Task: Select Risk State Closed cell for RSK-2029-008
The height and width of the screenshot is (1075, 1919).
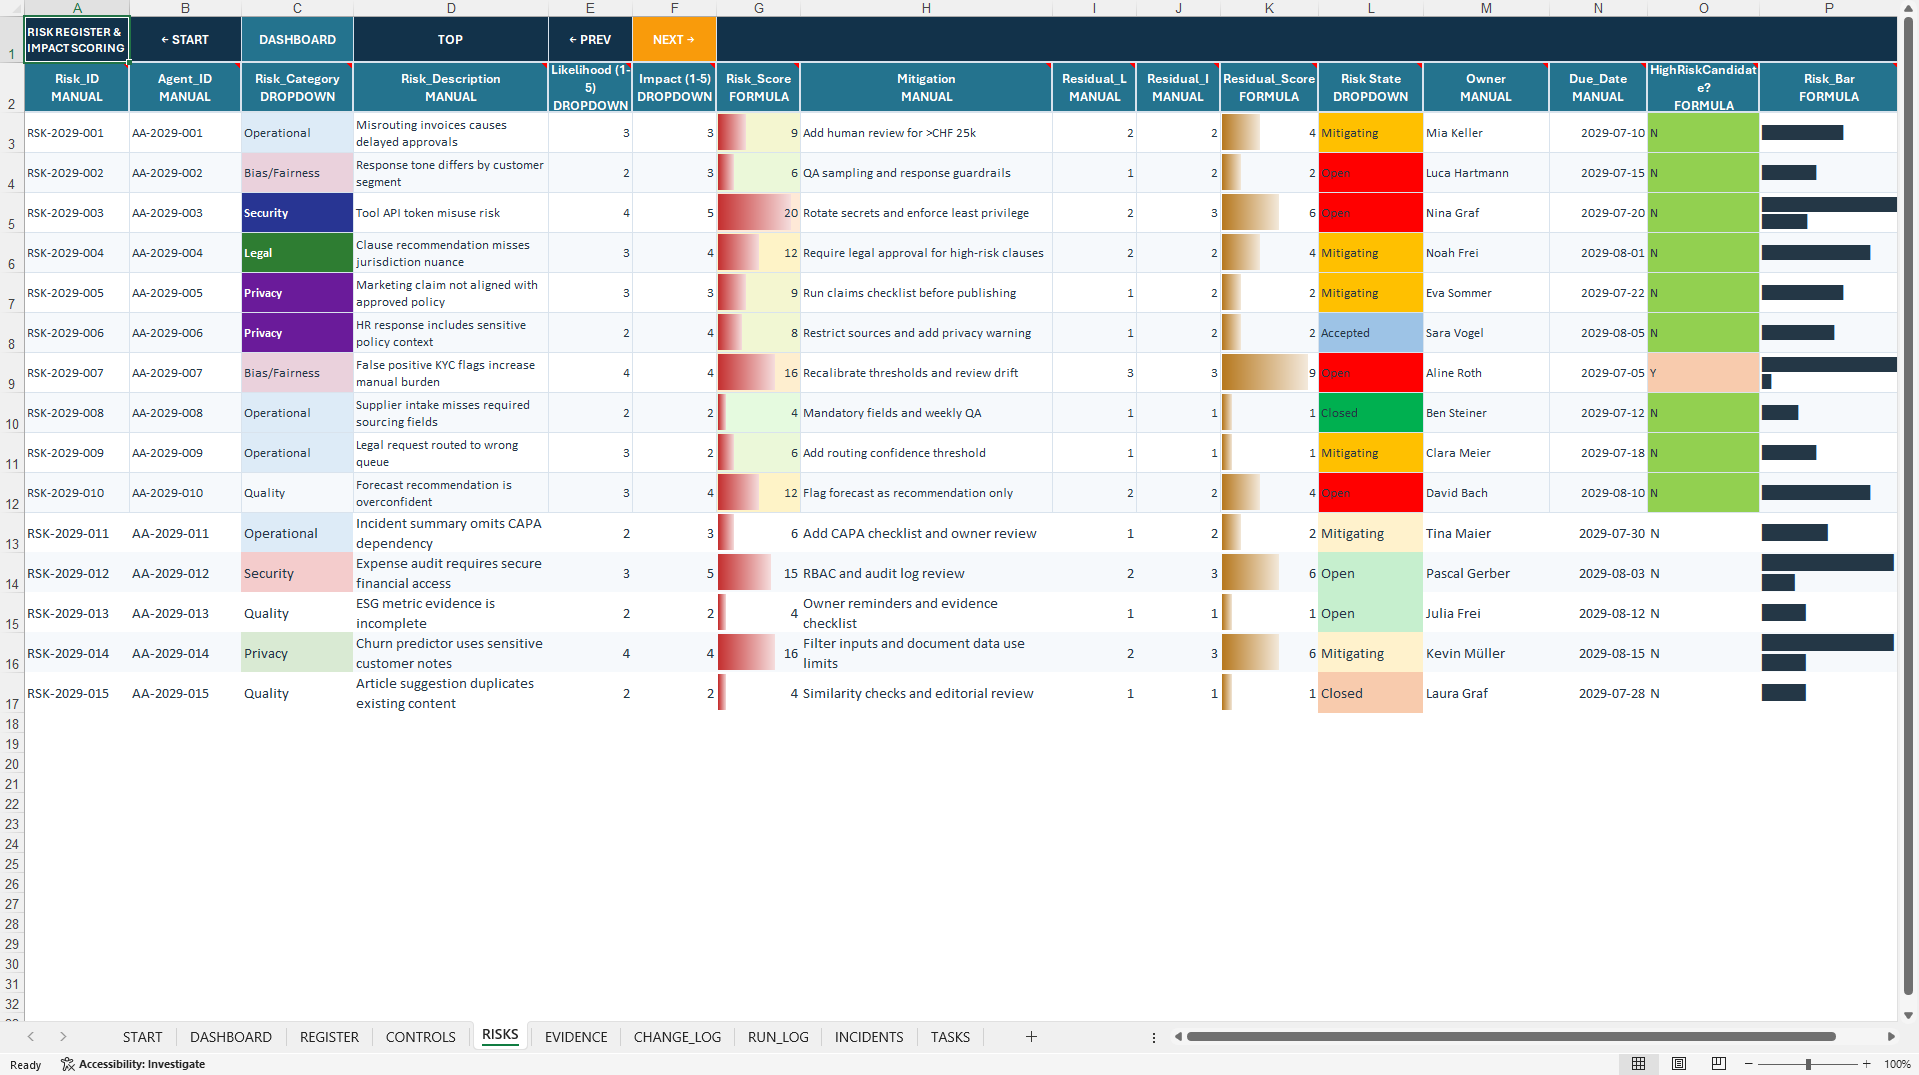Action: [1370, 413]
